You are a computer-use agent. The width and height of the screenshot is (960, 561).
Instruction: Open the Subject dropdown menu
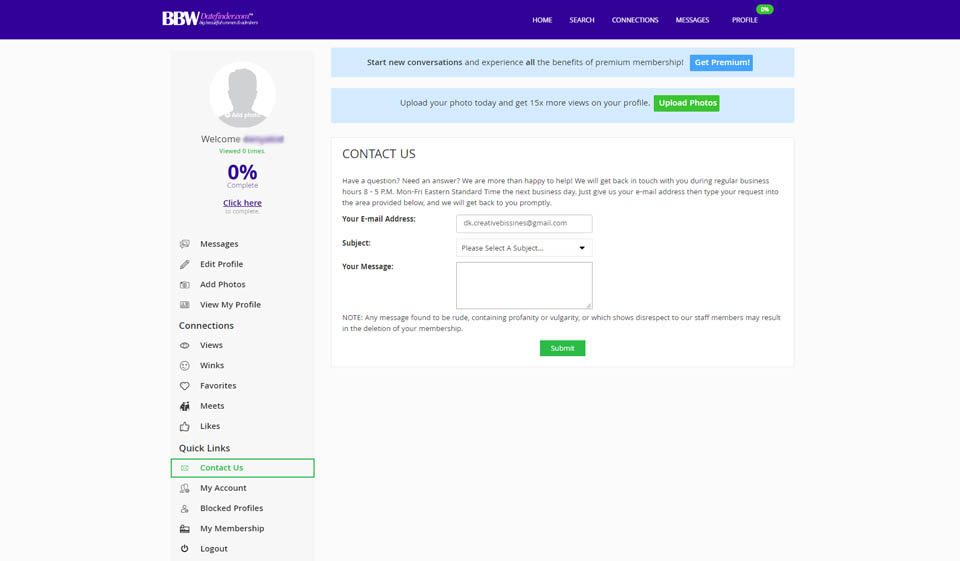click(524, 248)
